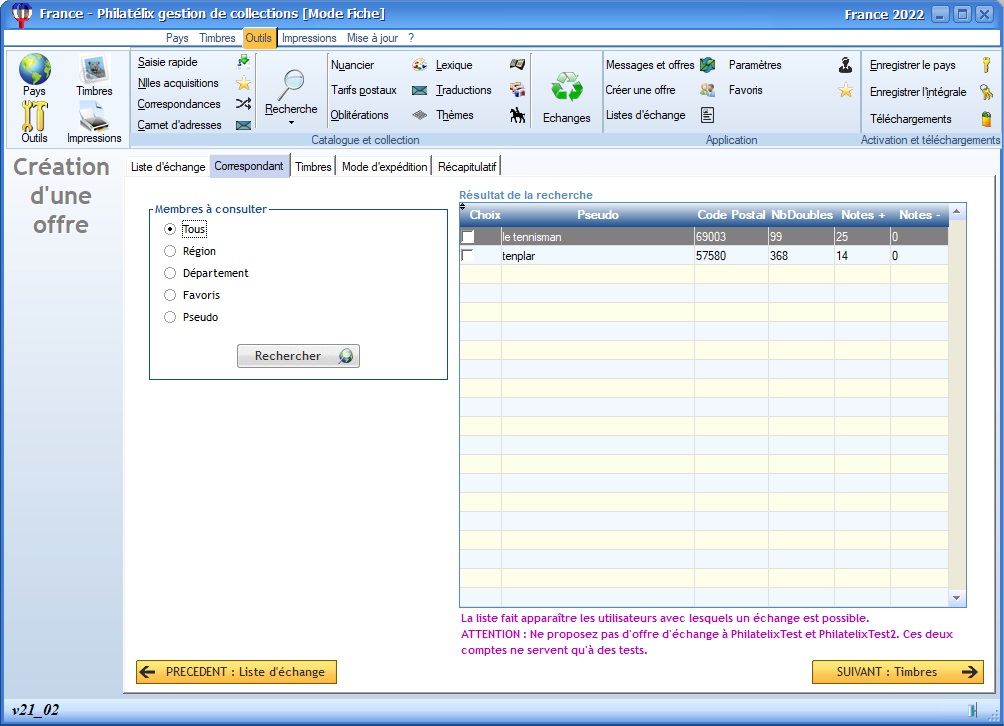This screenshot has height=726, width=1004.
Task: Open the Timbres menu
Action: 217,38
